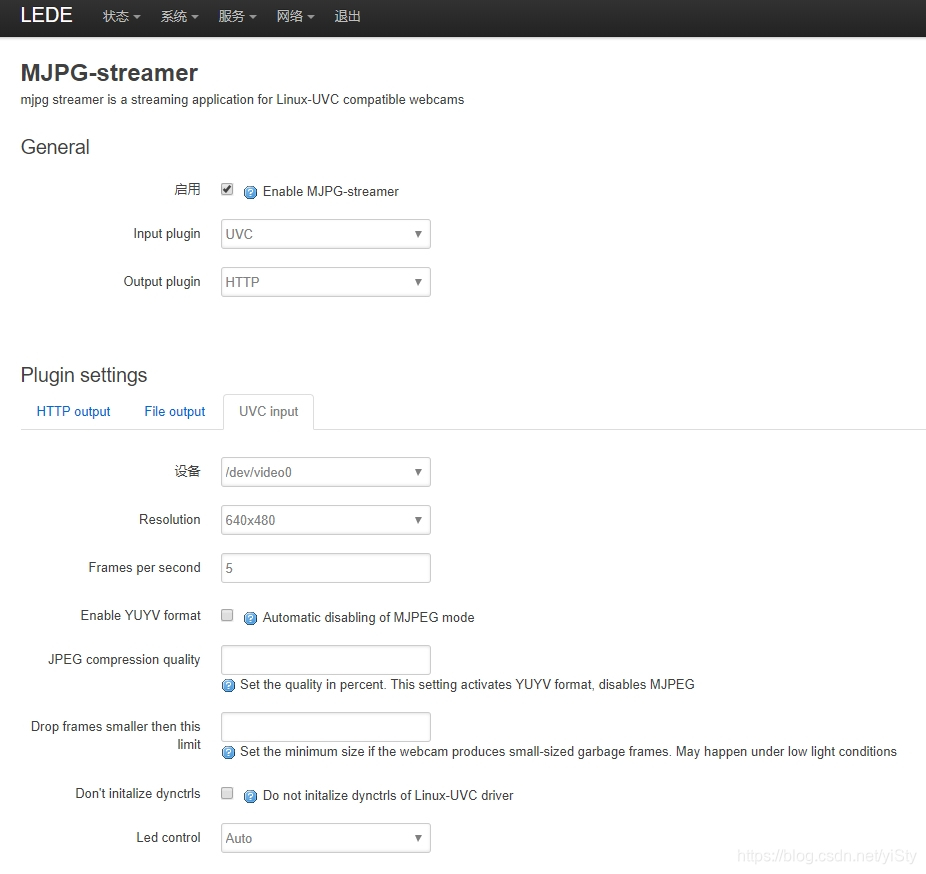
Task: Click help icon beside Do not initalize dynctrls
Action: point(250,797)
